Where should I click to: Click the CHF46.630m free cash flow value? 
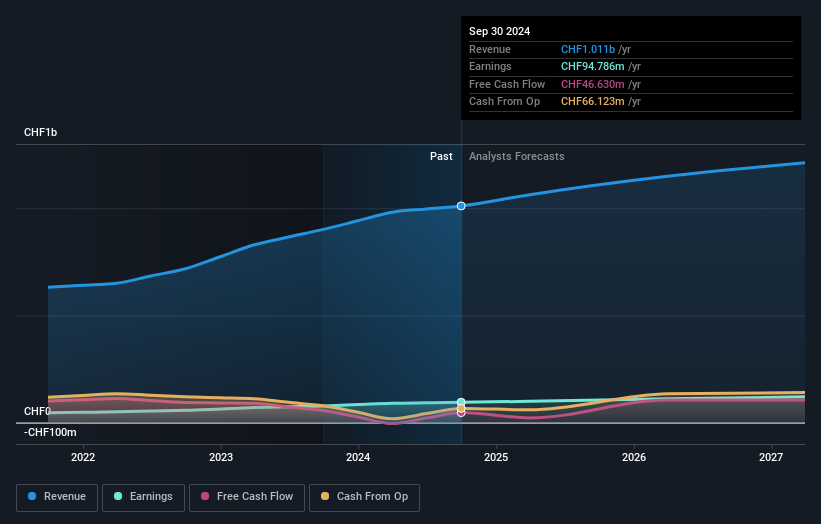tap(592, 84)
